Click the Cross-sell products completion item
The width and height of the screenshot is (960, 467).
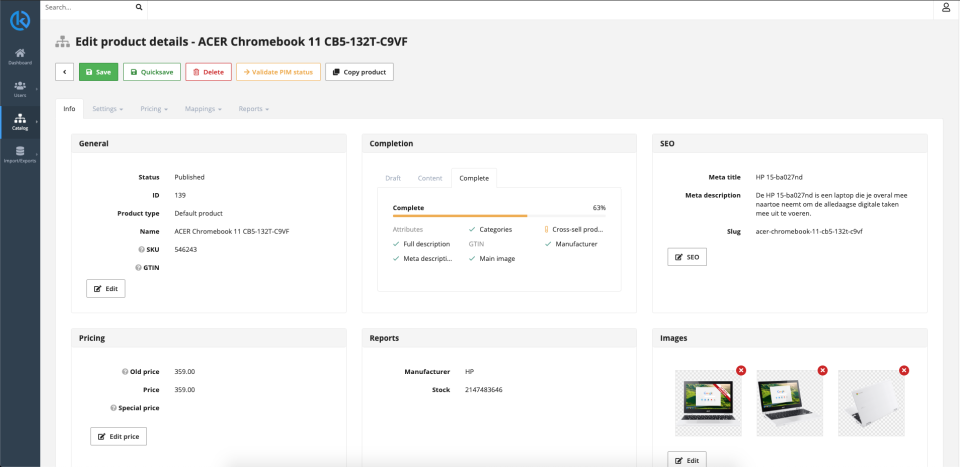(574, 230)
